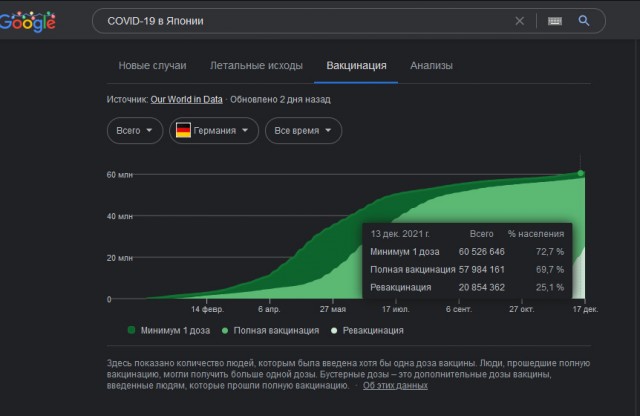Click the chart endpoint dot marker

(x=581, y=173)
